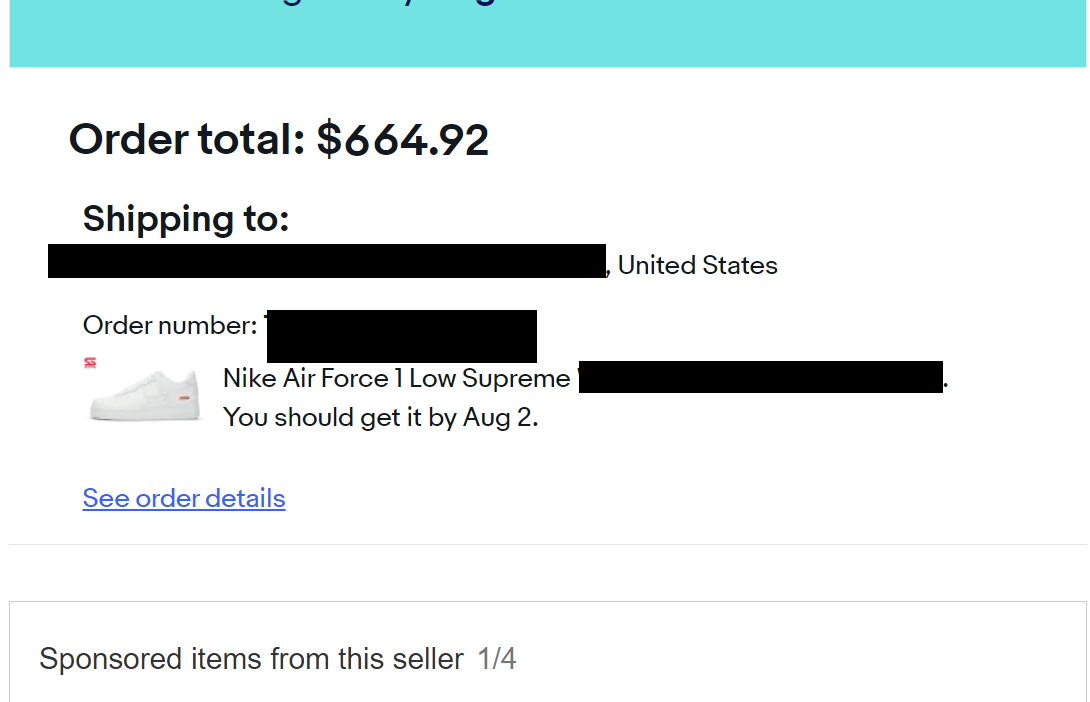Click the United States address text

(x=697, y=265)
